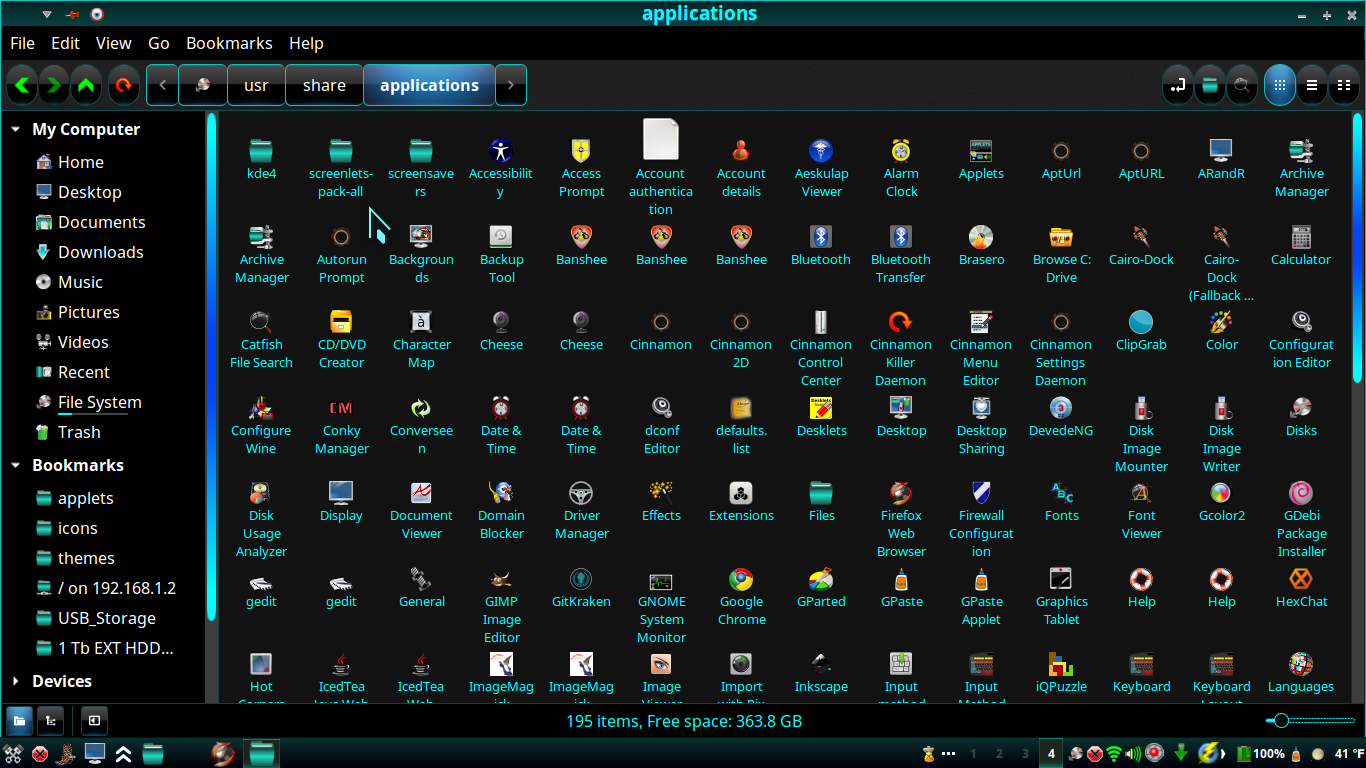Show places in sidebar

click(19, 720)
